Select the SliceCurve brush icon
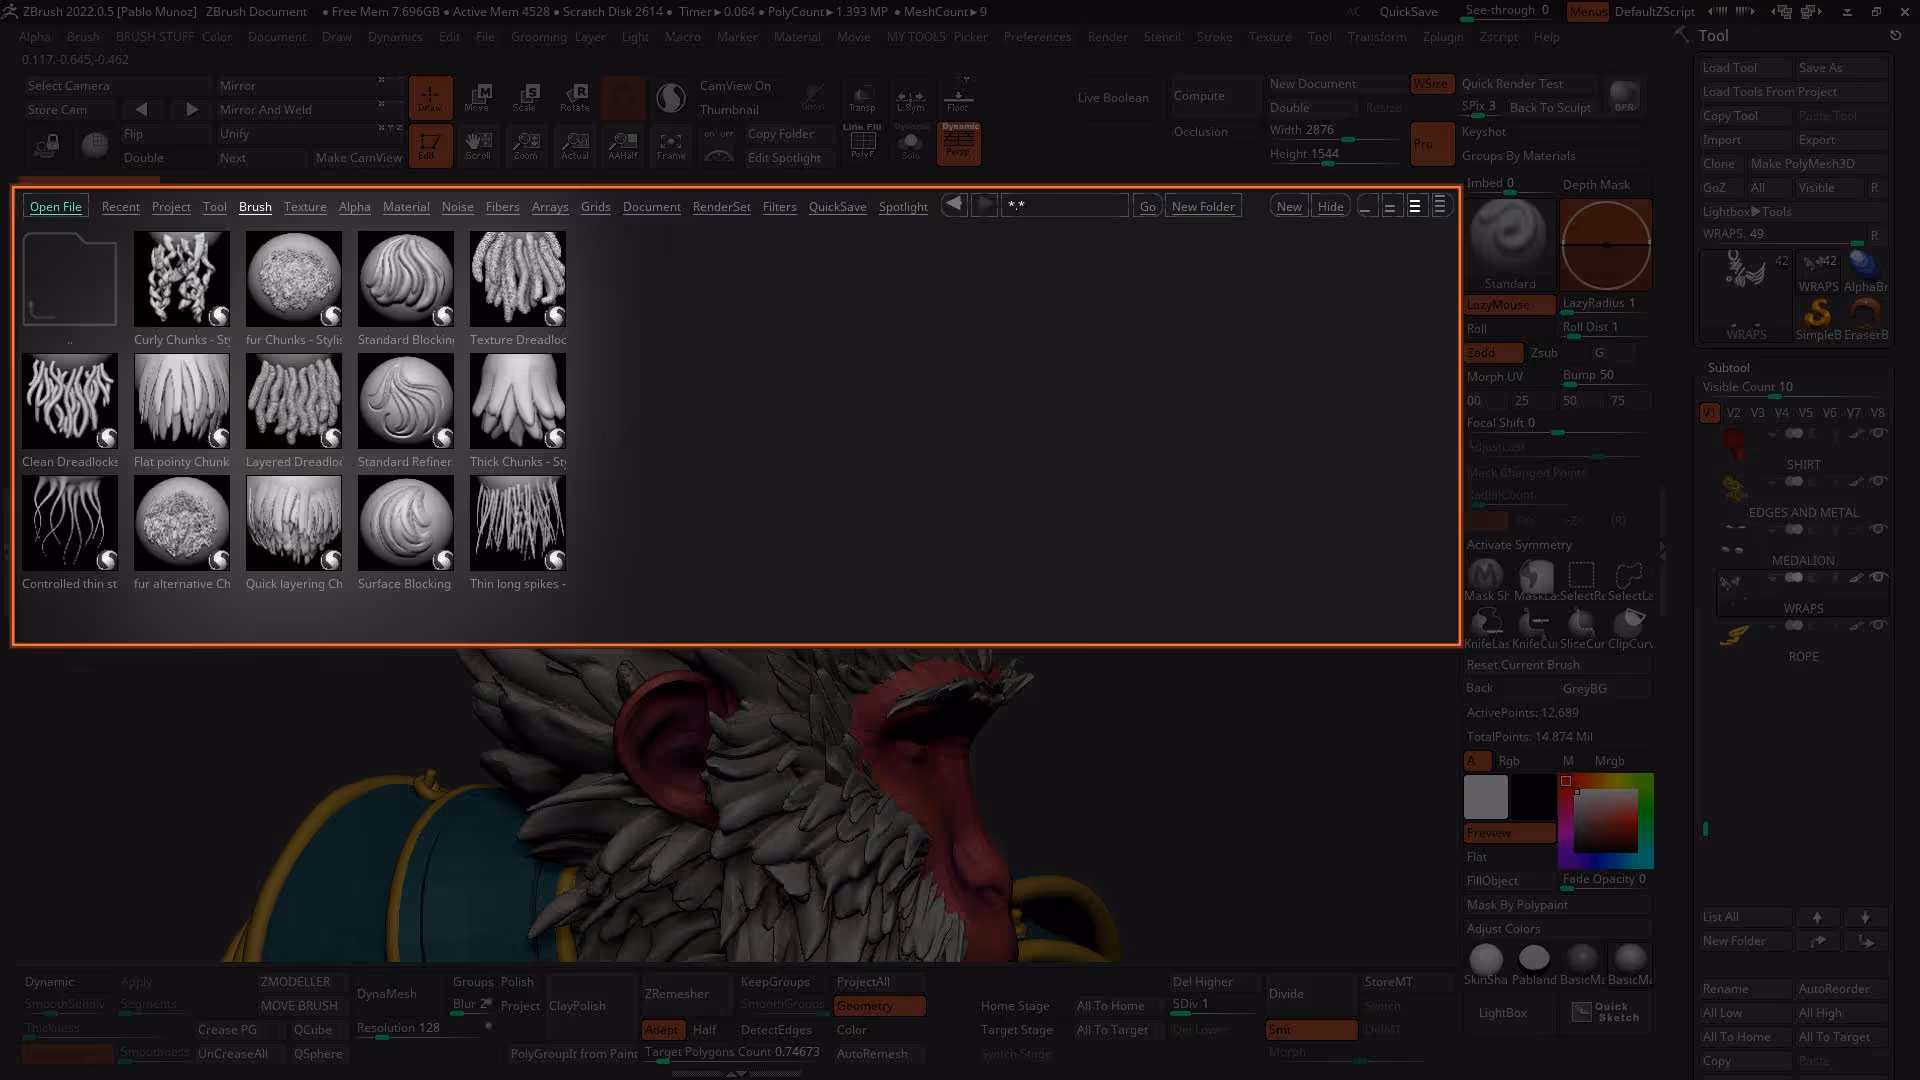 tap(1582, 628)
